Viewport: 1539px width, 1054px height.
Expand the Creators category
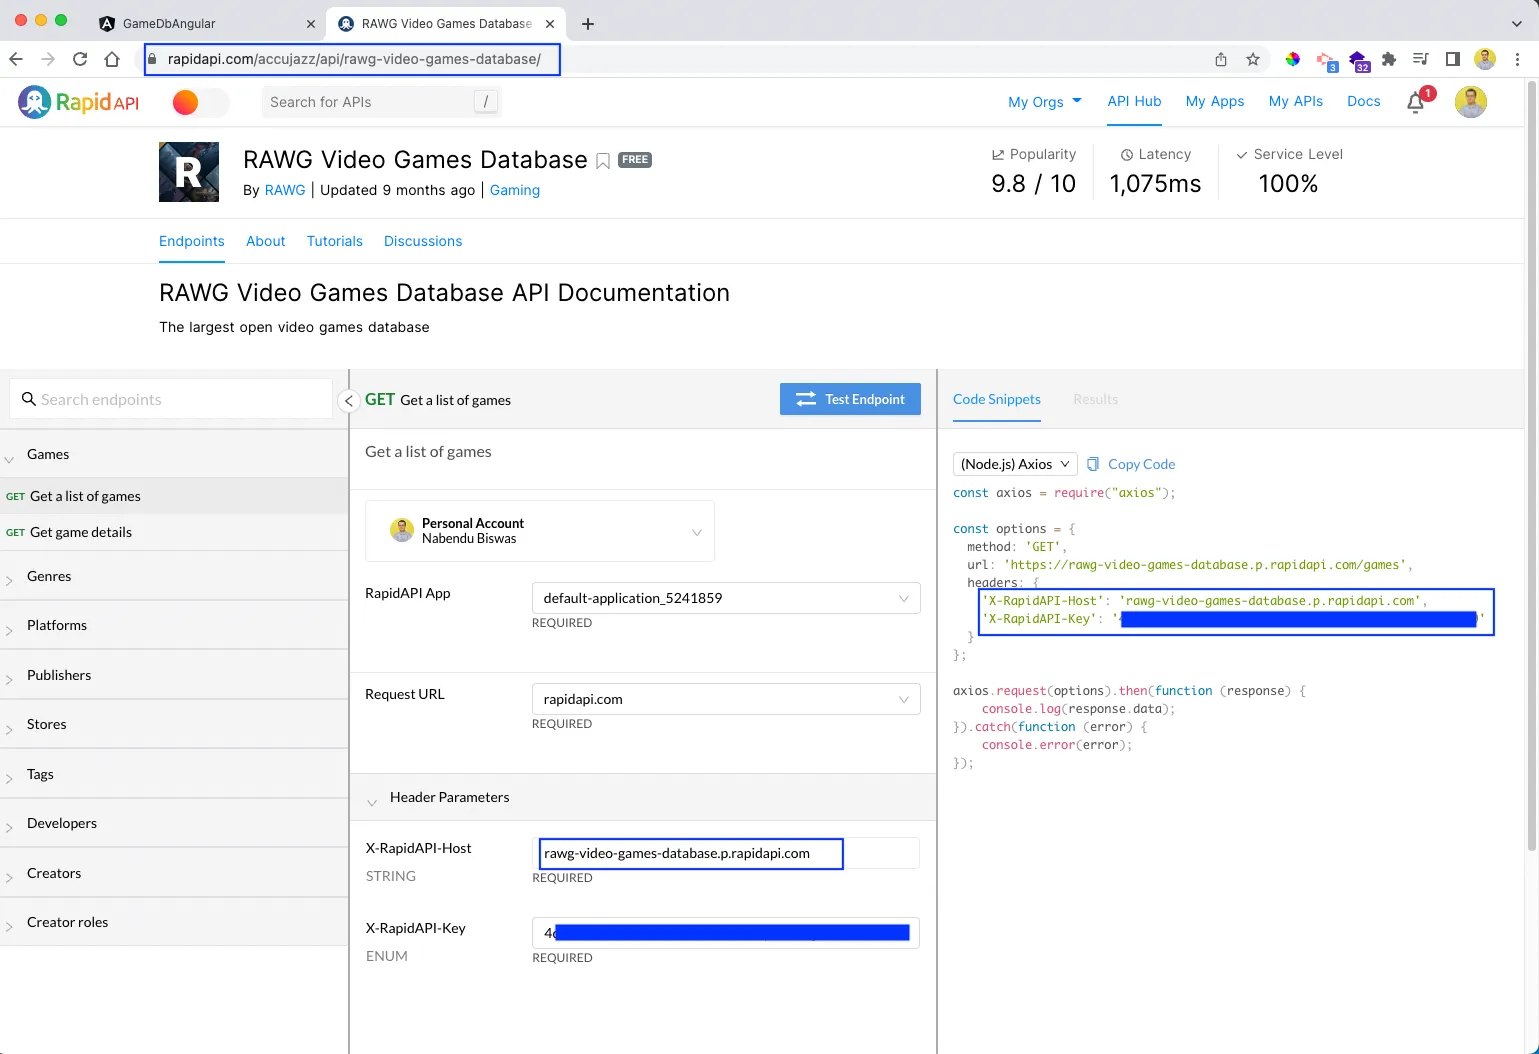9,878
